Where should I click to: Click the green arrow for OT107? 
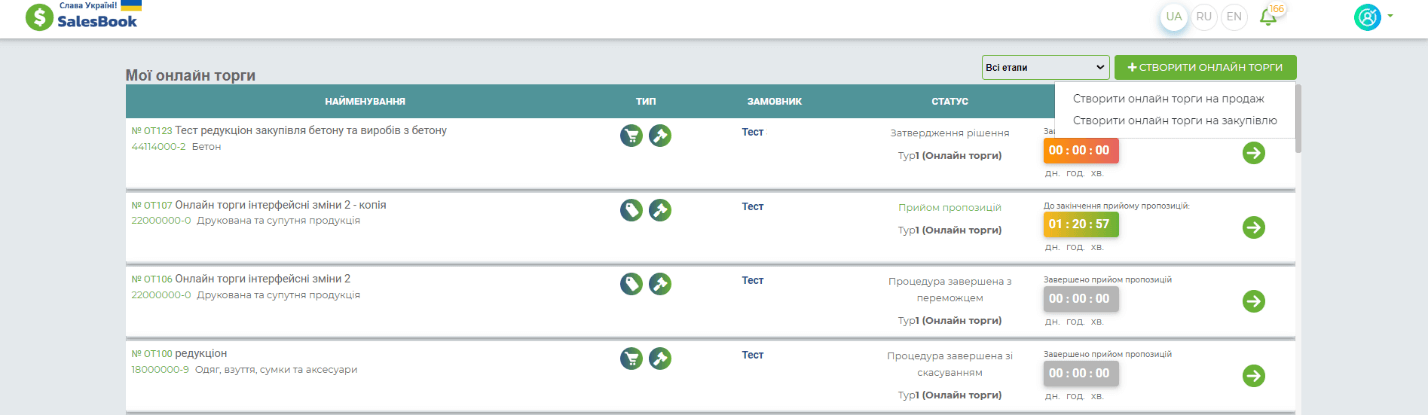[1253, 227]
